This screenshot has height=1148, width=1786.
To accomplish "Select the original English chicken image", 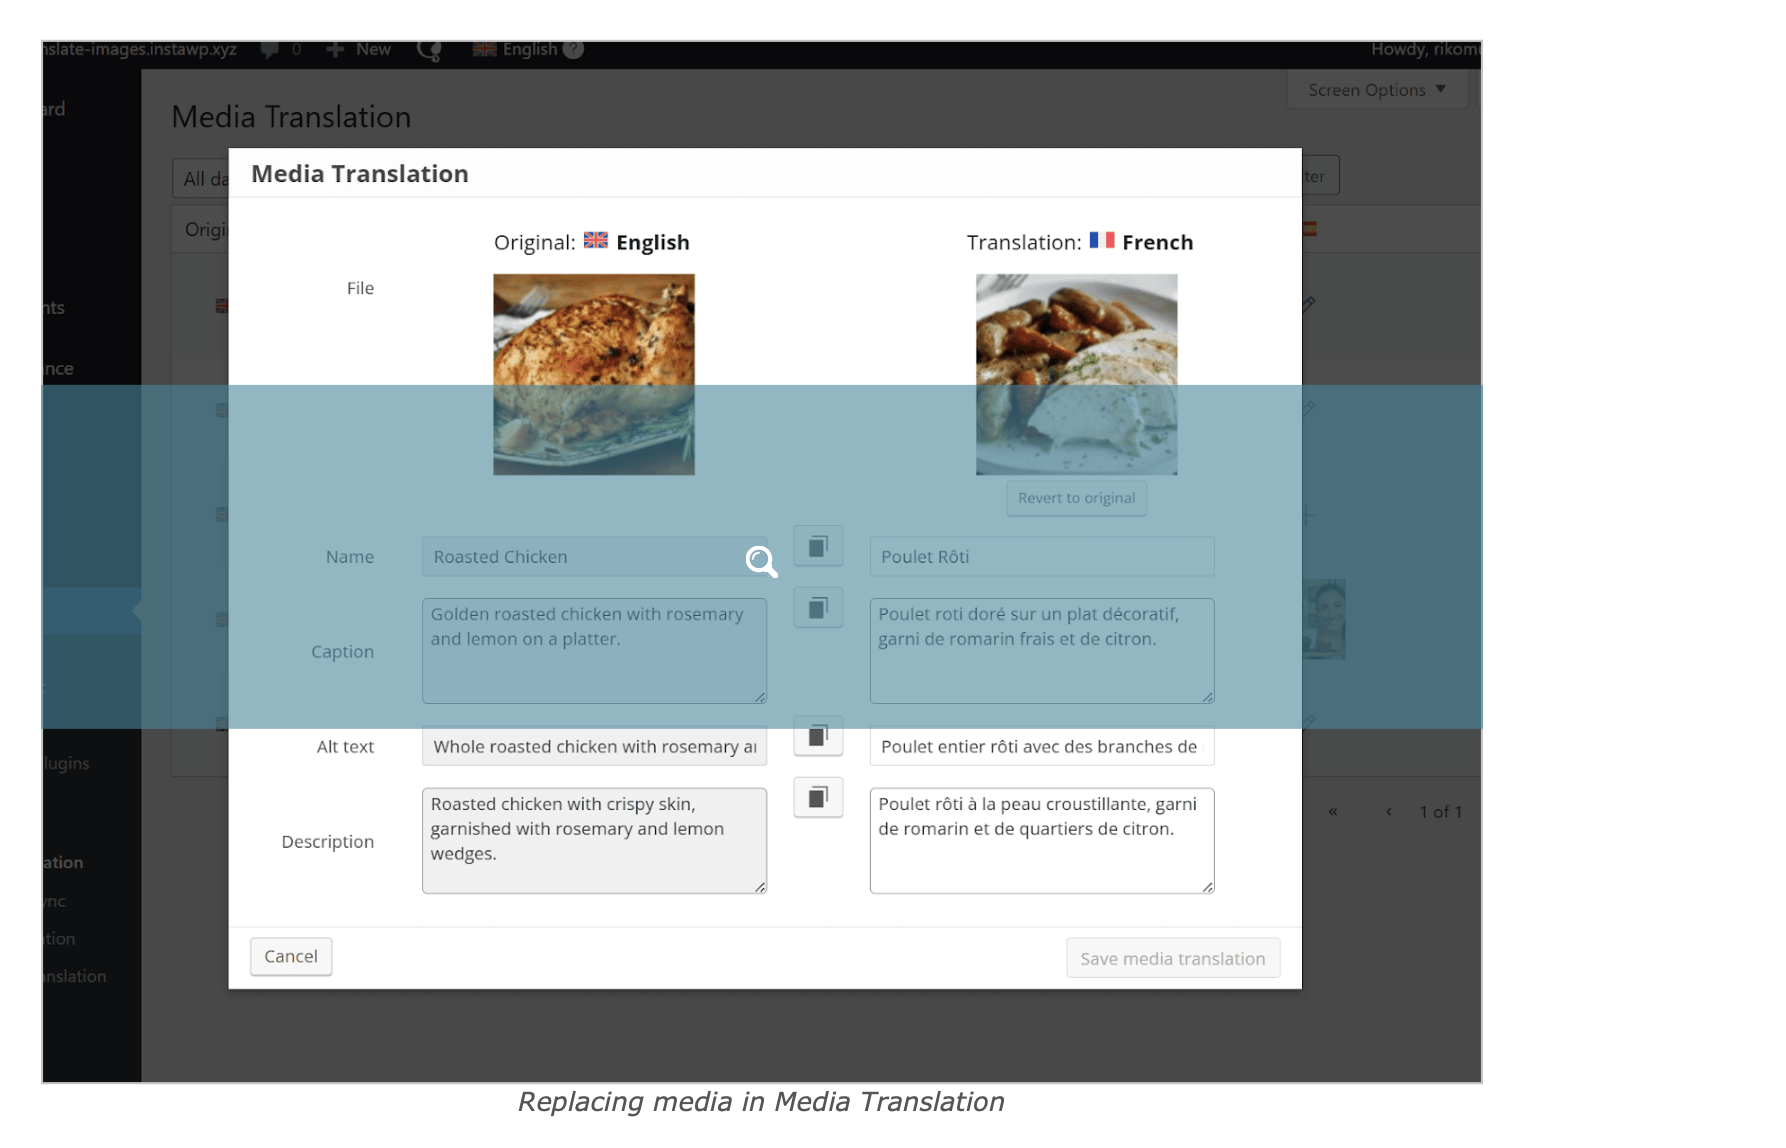I will (x=594, y=375).
